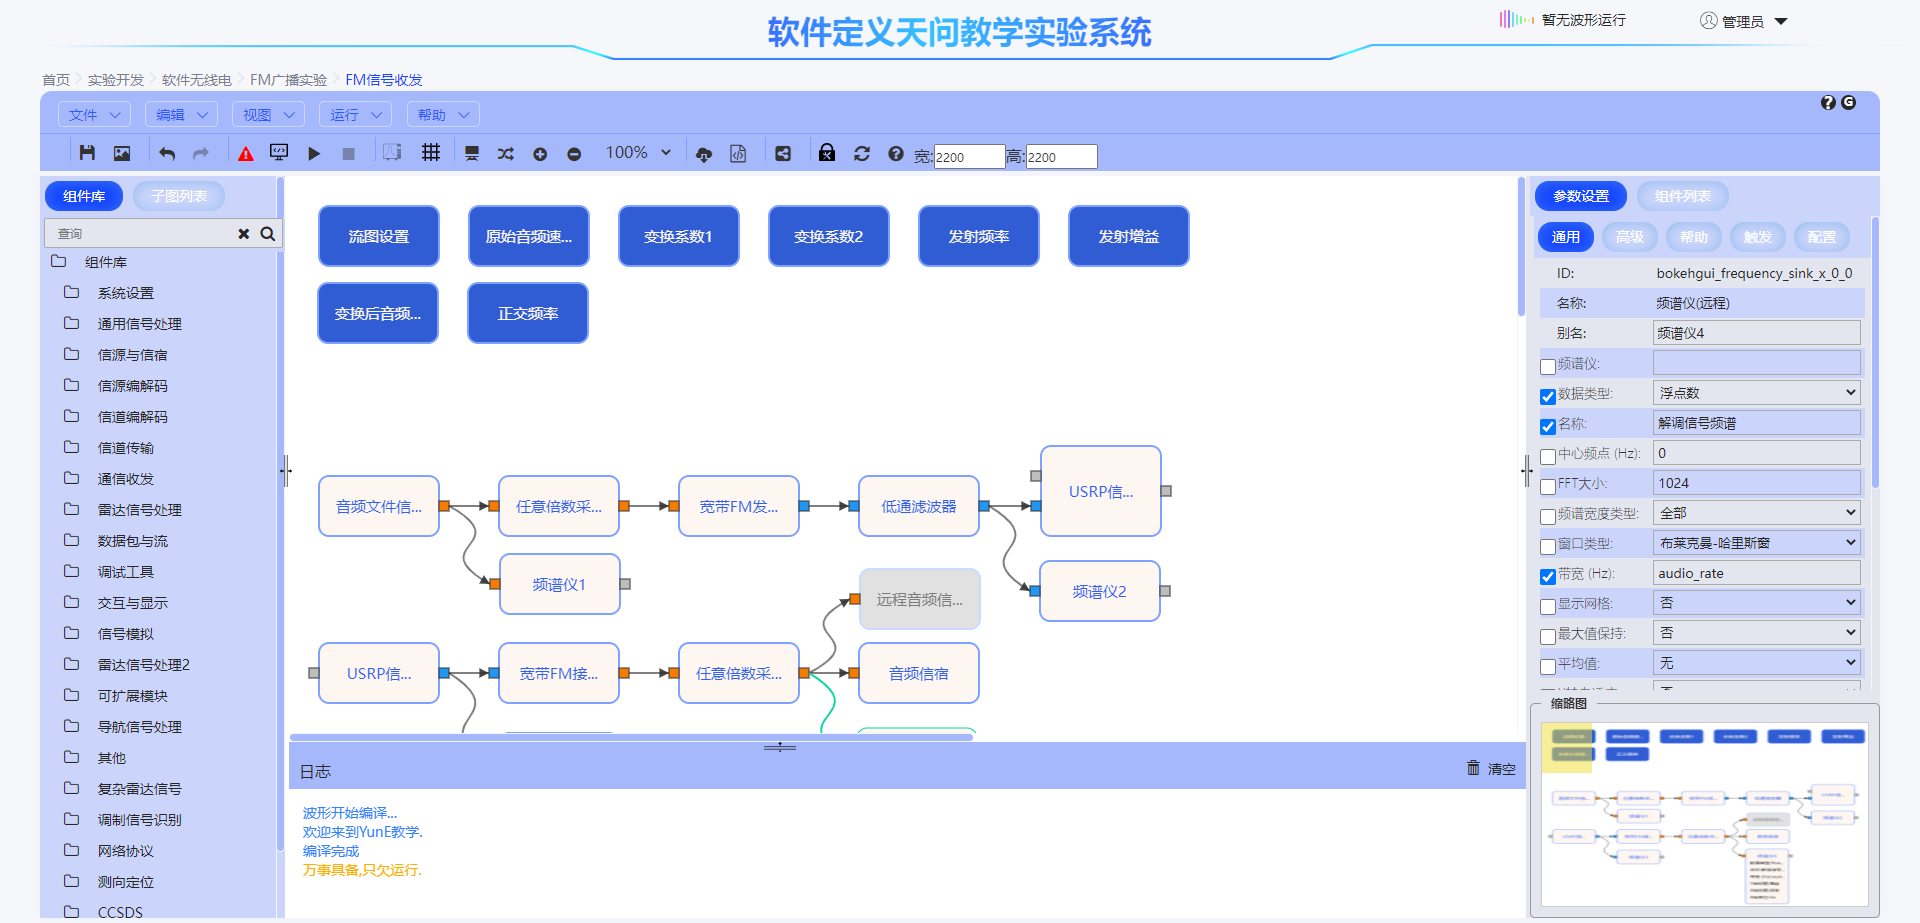Open the 最大值保持 dropdown
Image resolution: width=1920 pixels, height=923 pixels.
click(1757, 633)
